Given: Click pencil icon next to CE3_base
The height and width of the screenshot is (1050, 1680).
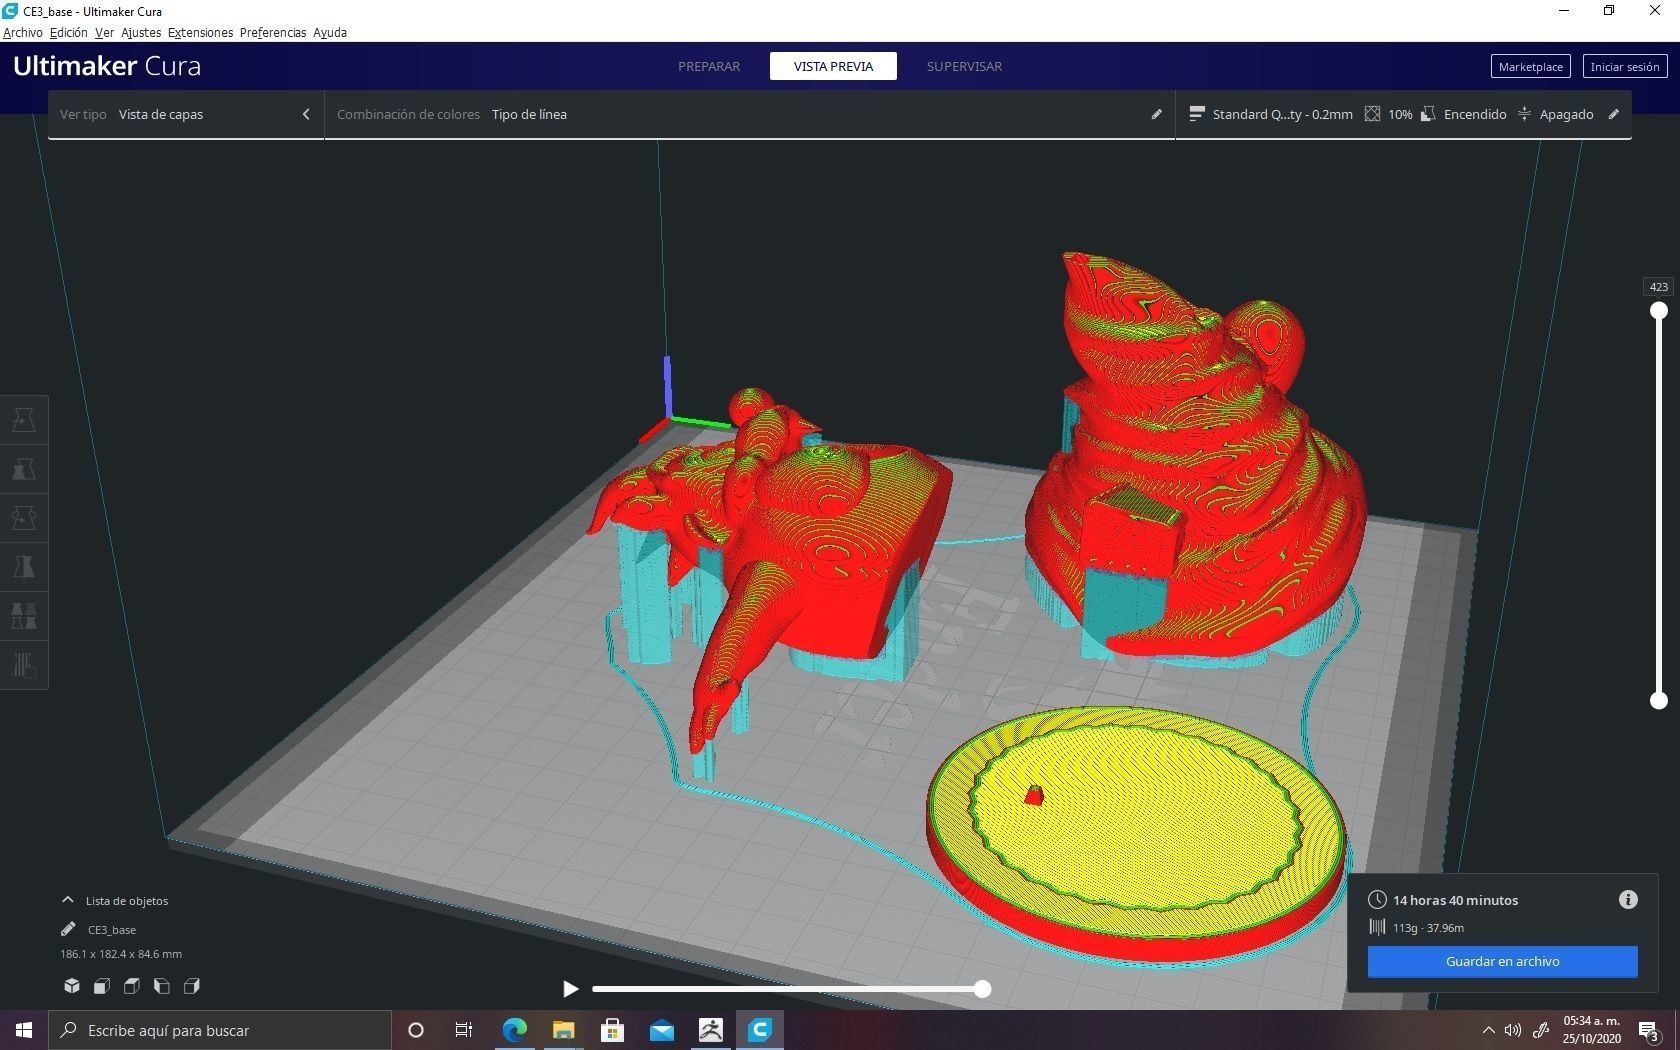Looking at the screenshot, I should (68, 929).
